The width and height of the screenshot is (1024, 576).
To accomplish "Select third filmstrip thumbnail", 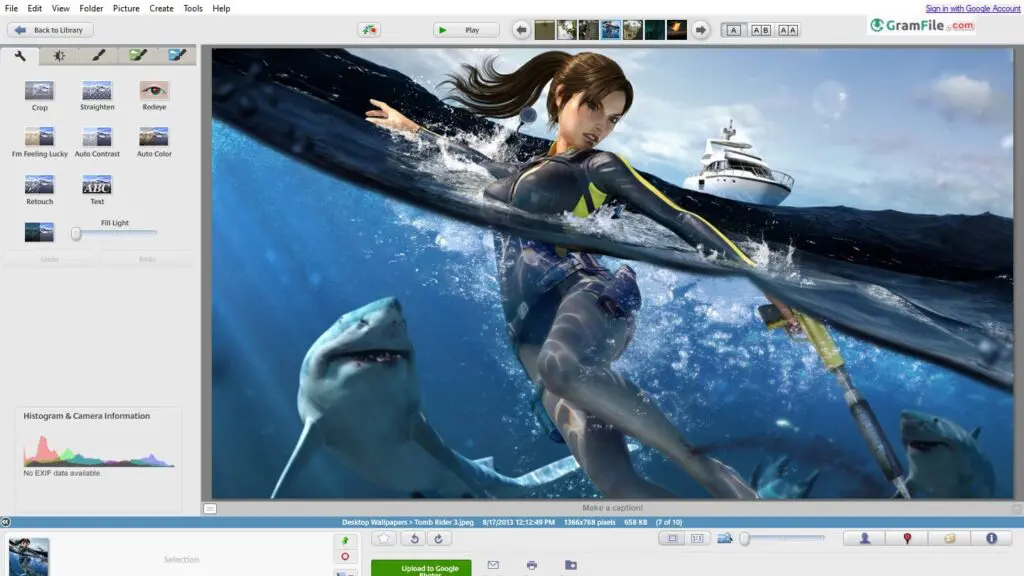I will [x=588, y=30].
